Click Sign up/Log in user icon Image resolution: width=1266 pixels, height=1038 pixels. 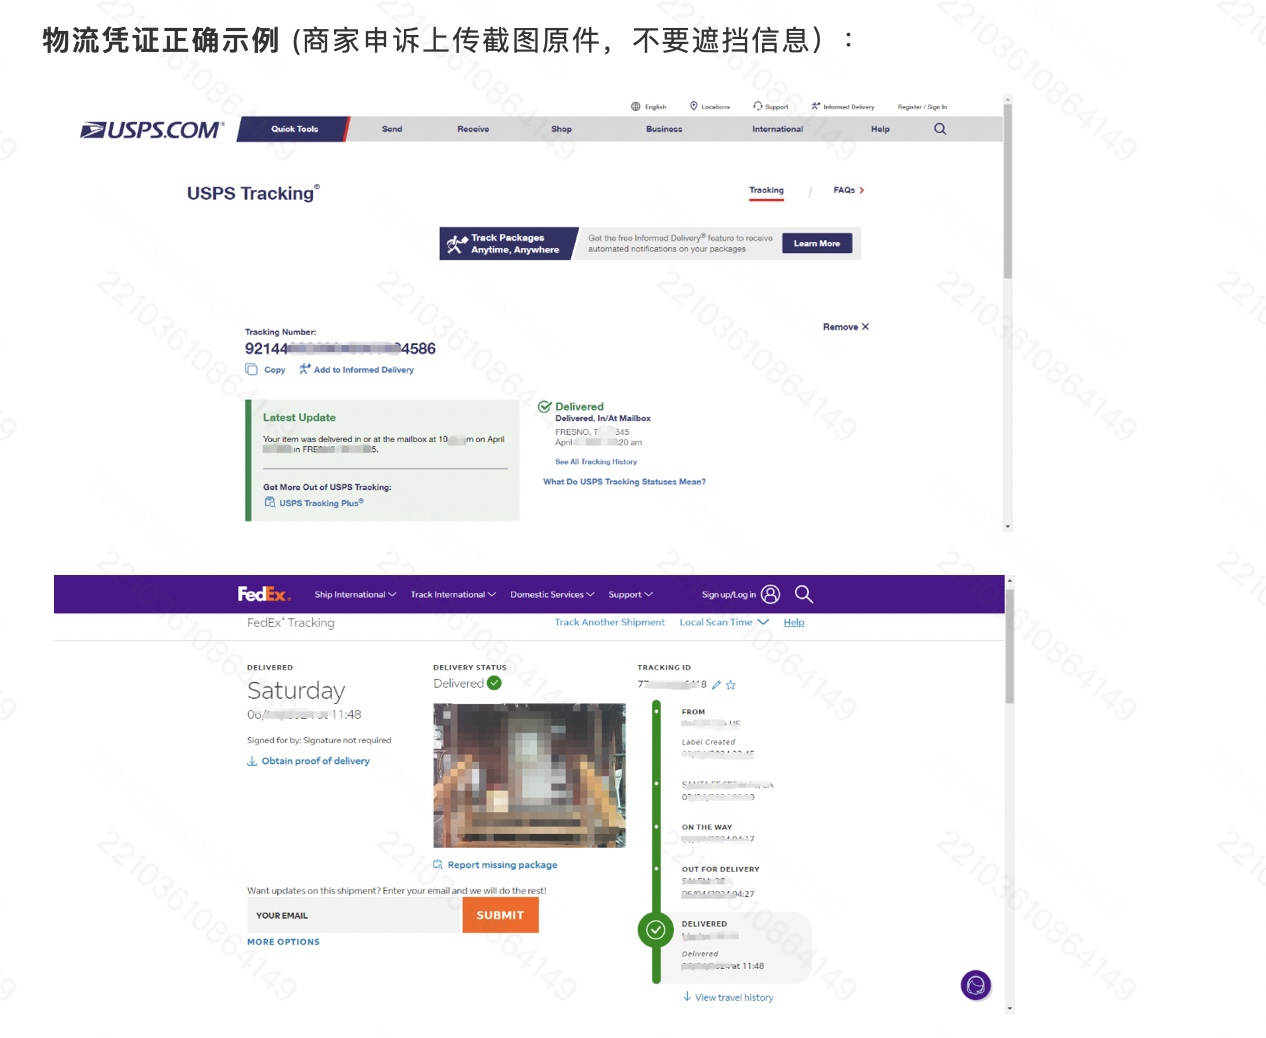coord(770,594)
